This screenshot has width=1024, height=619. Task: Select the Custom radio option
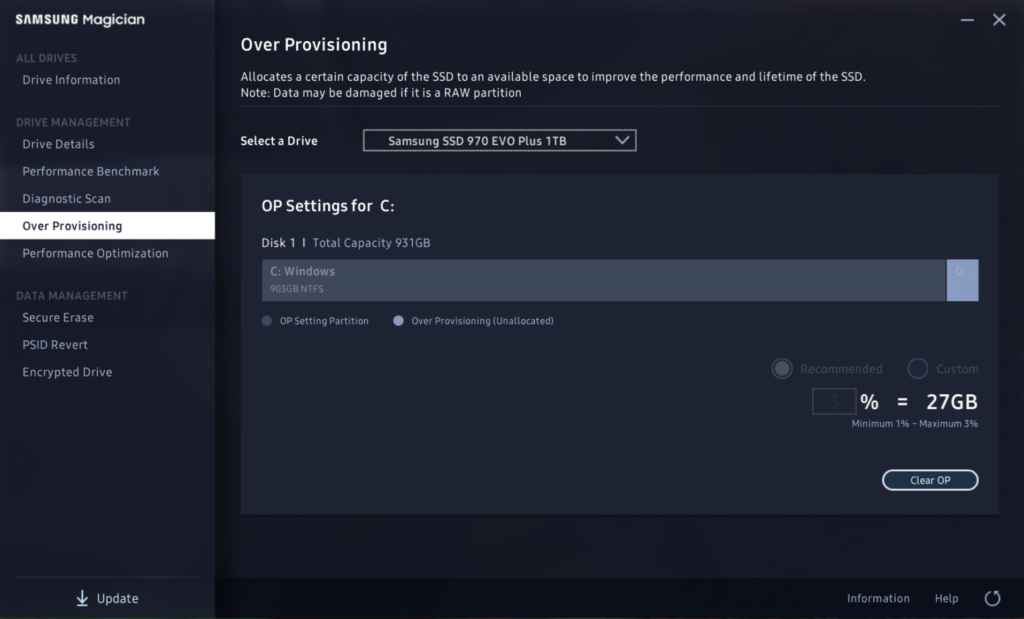tap(918, 369)
